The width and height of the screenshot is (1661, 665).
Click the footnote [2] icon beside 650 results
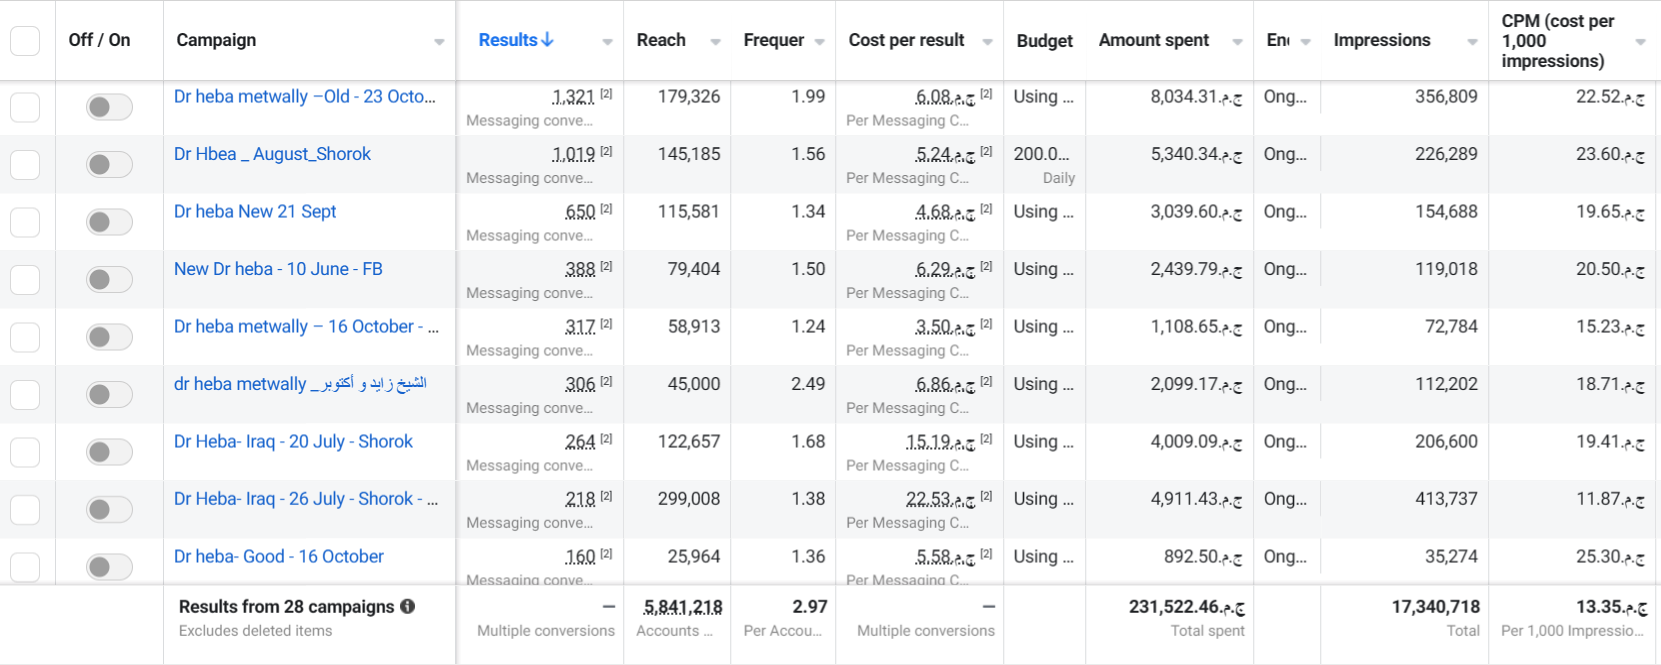[606, 209]
